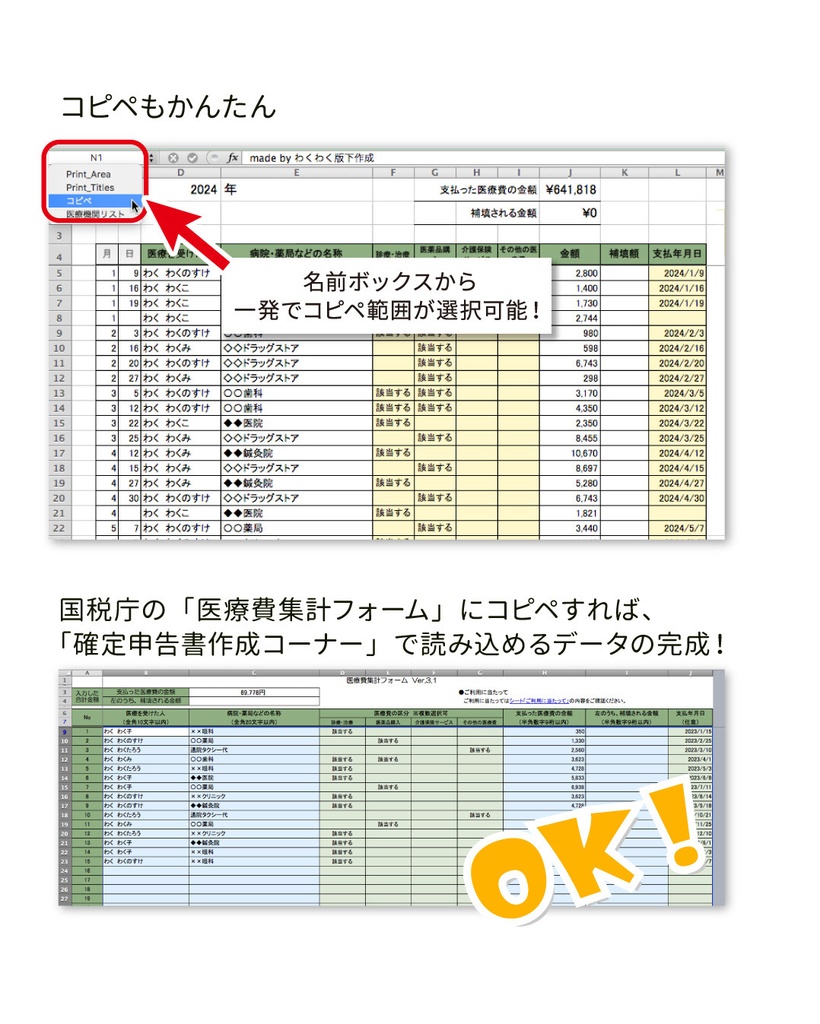
Task: Cancel formula entry with the X icon
Action: (x=173, y=158)
